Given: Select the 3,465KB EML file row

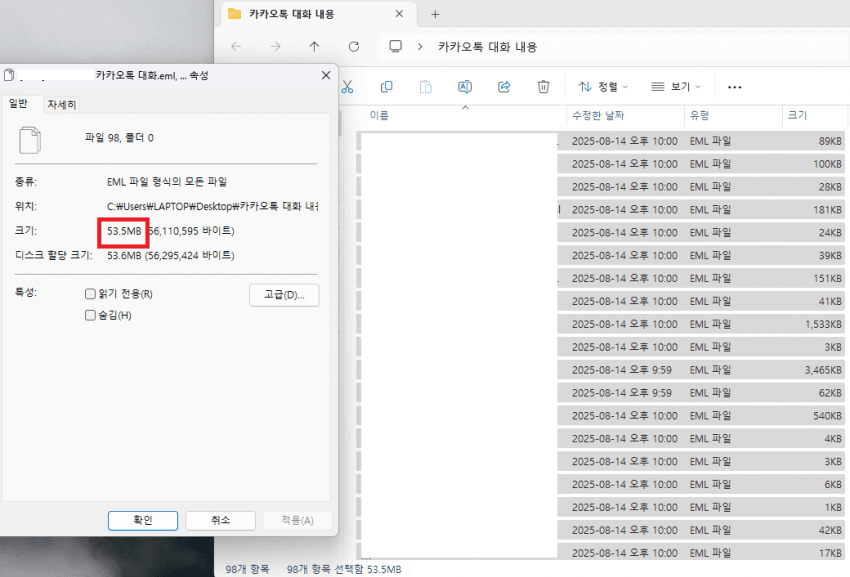Looking at the screenshot, I should click(700, 370).
